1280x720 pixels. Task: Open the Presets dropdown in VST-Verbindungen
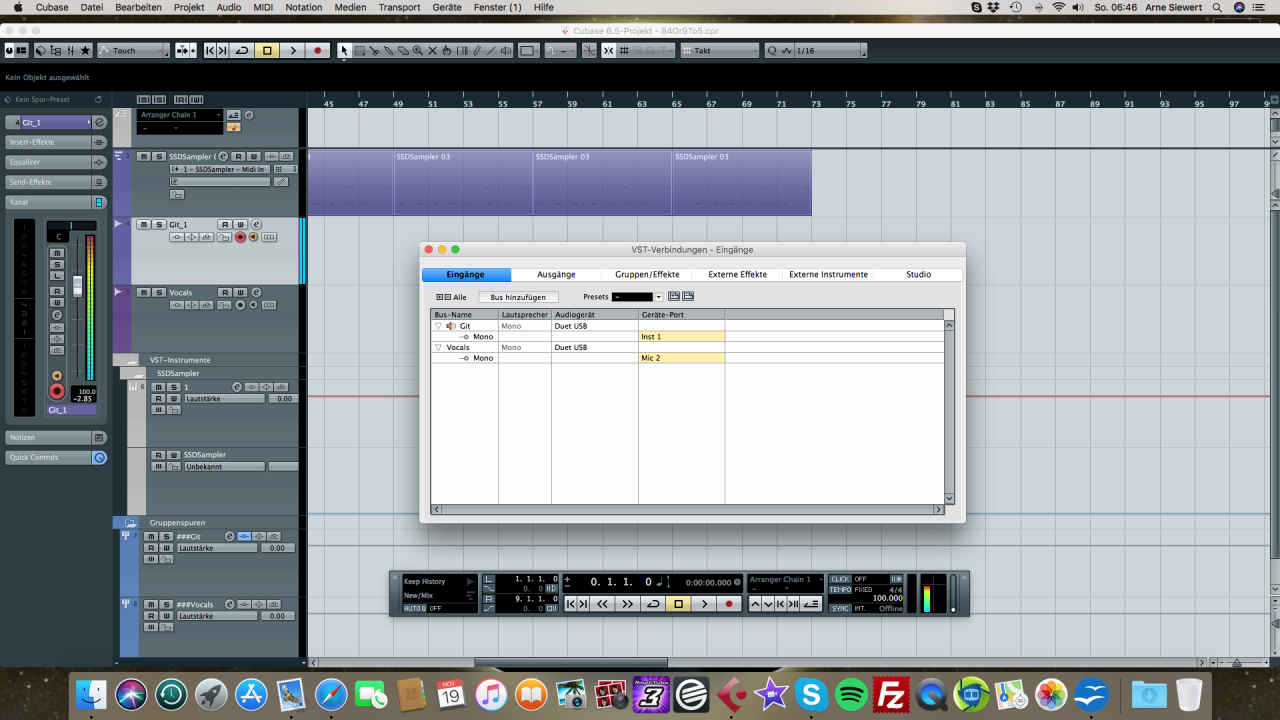658,297
